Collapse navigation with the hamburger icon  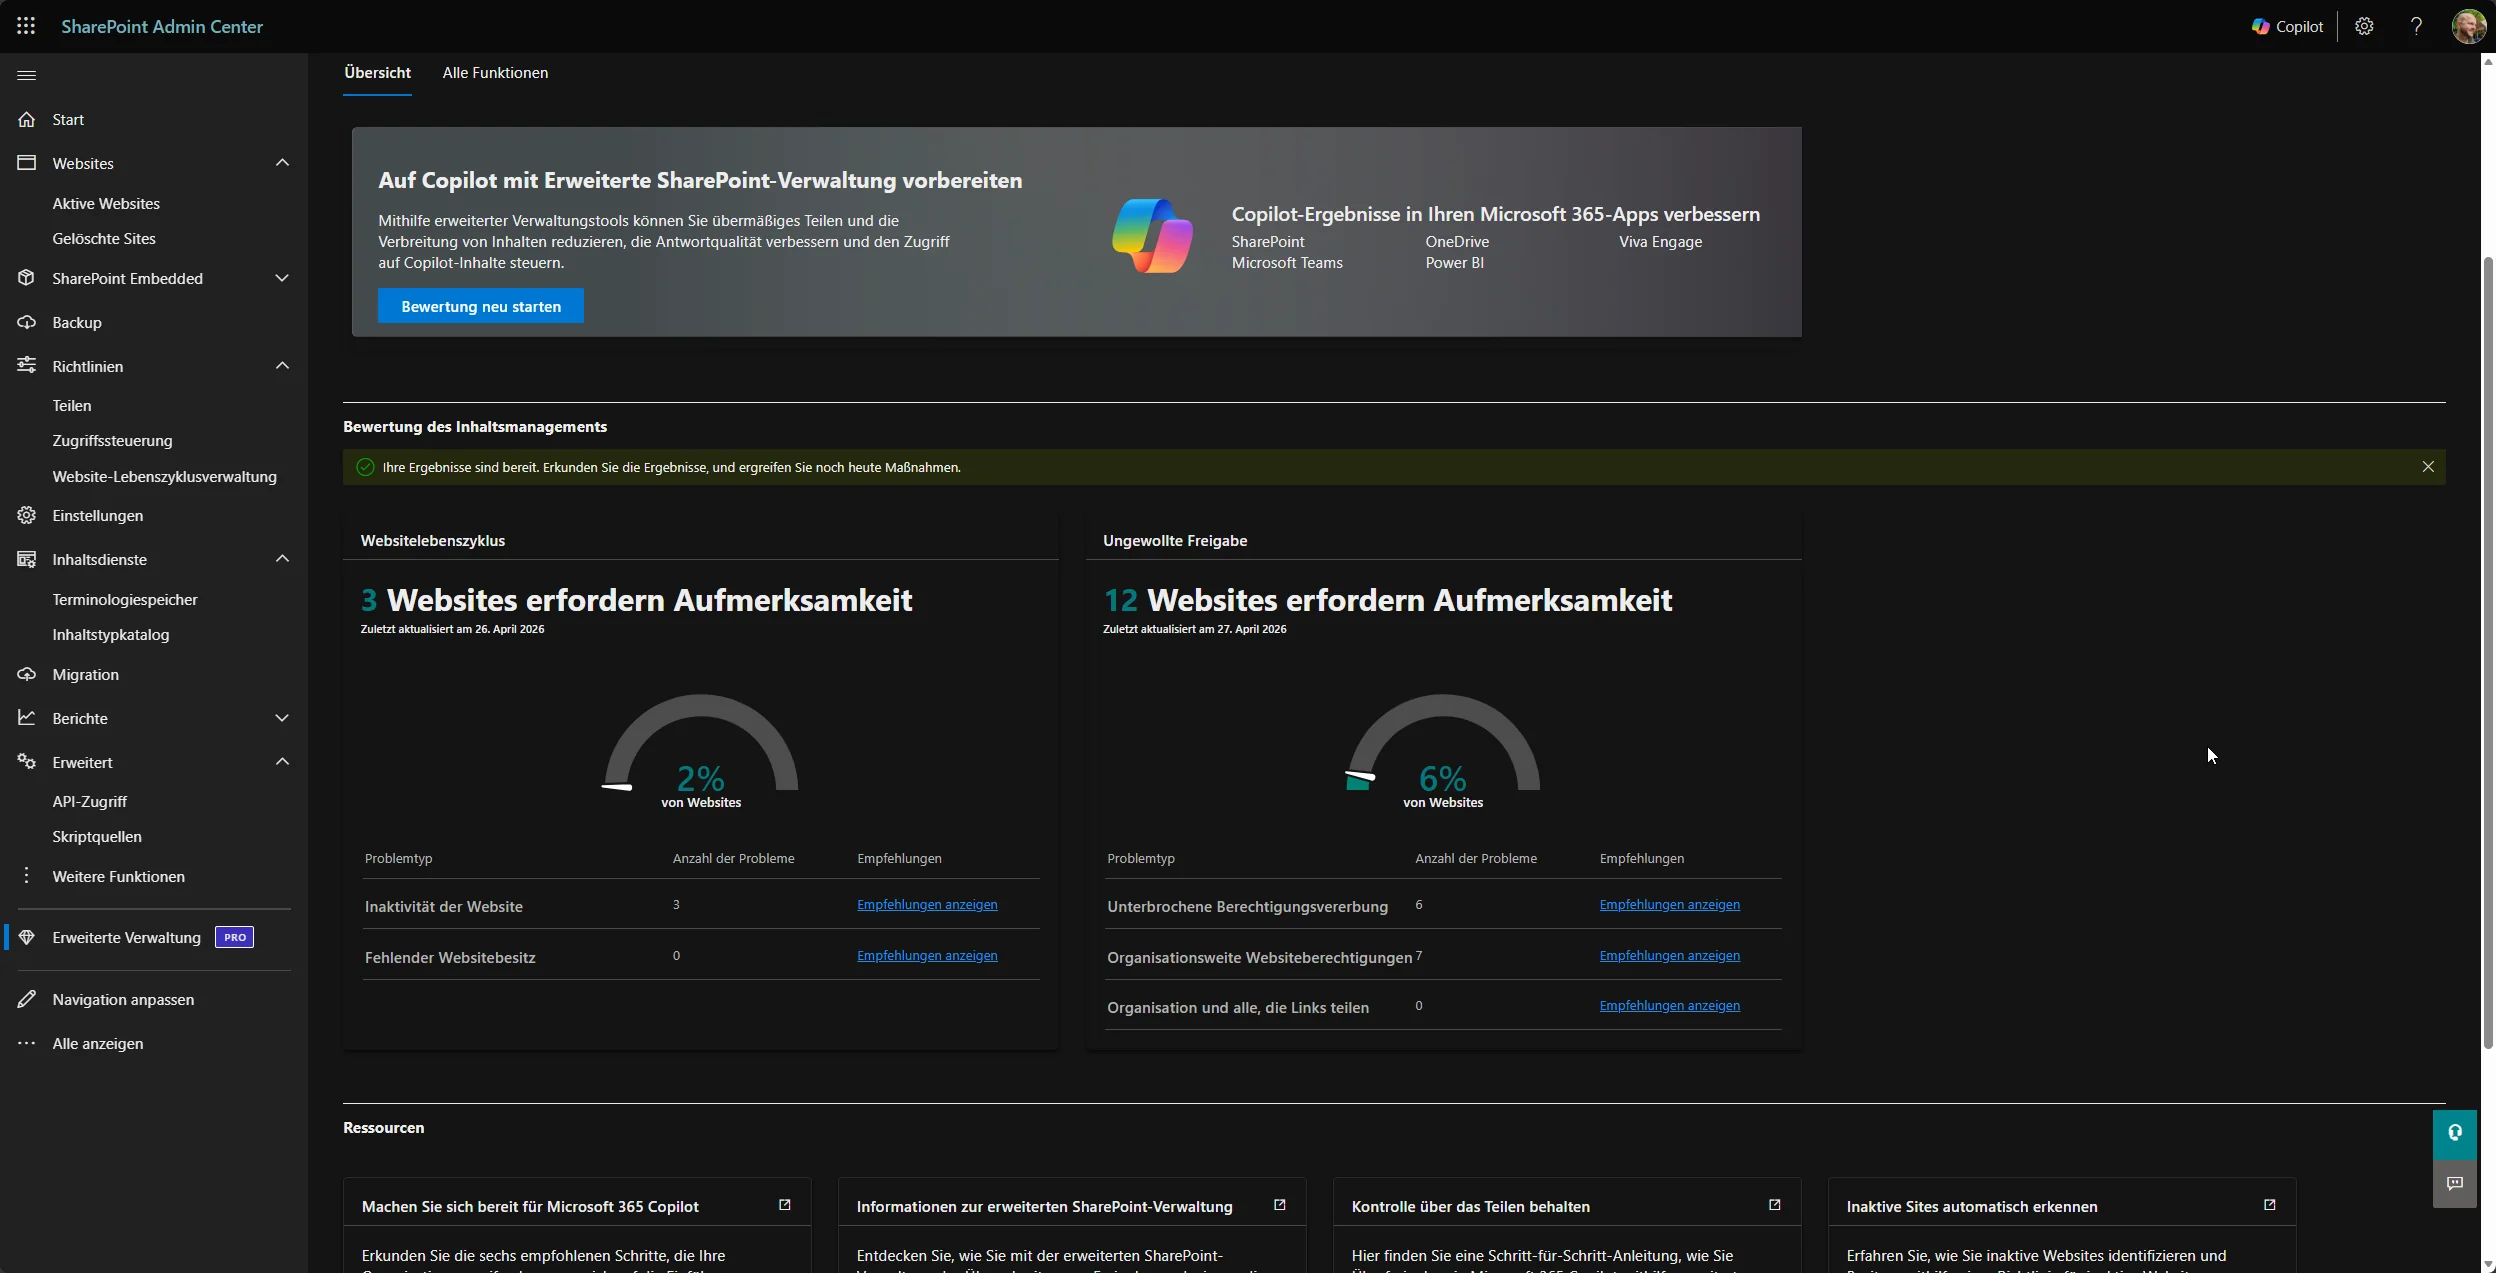27,75
